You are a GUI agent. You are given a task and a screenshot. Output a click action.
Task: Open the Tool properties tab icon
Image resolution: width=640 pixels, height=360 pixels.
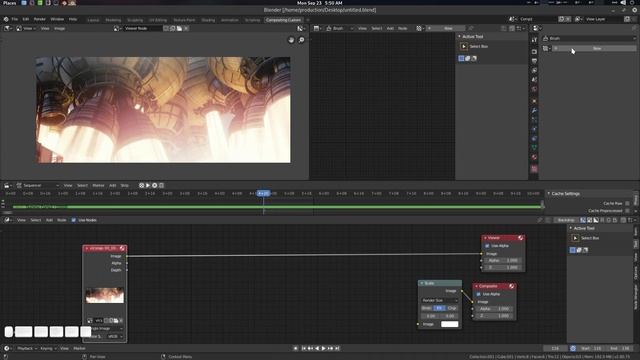coord(534,40)
